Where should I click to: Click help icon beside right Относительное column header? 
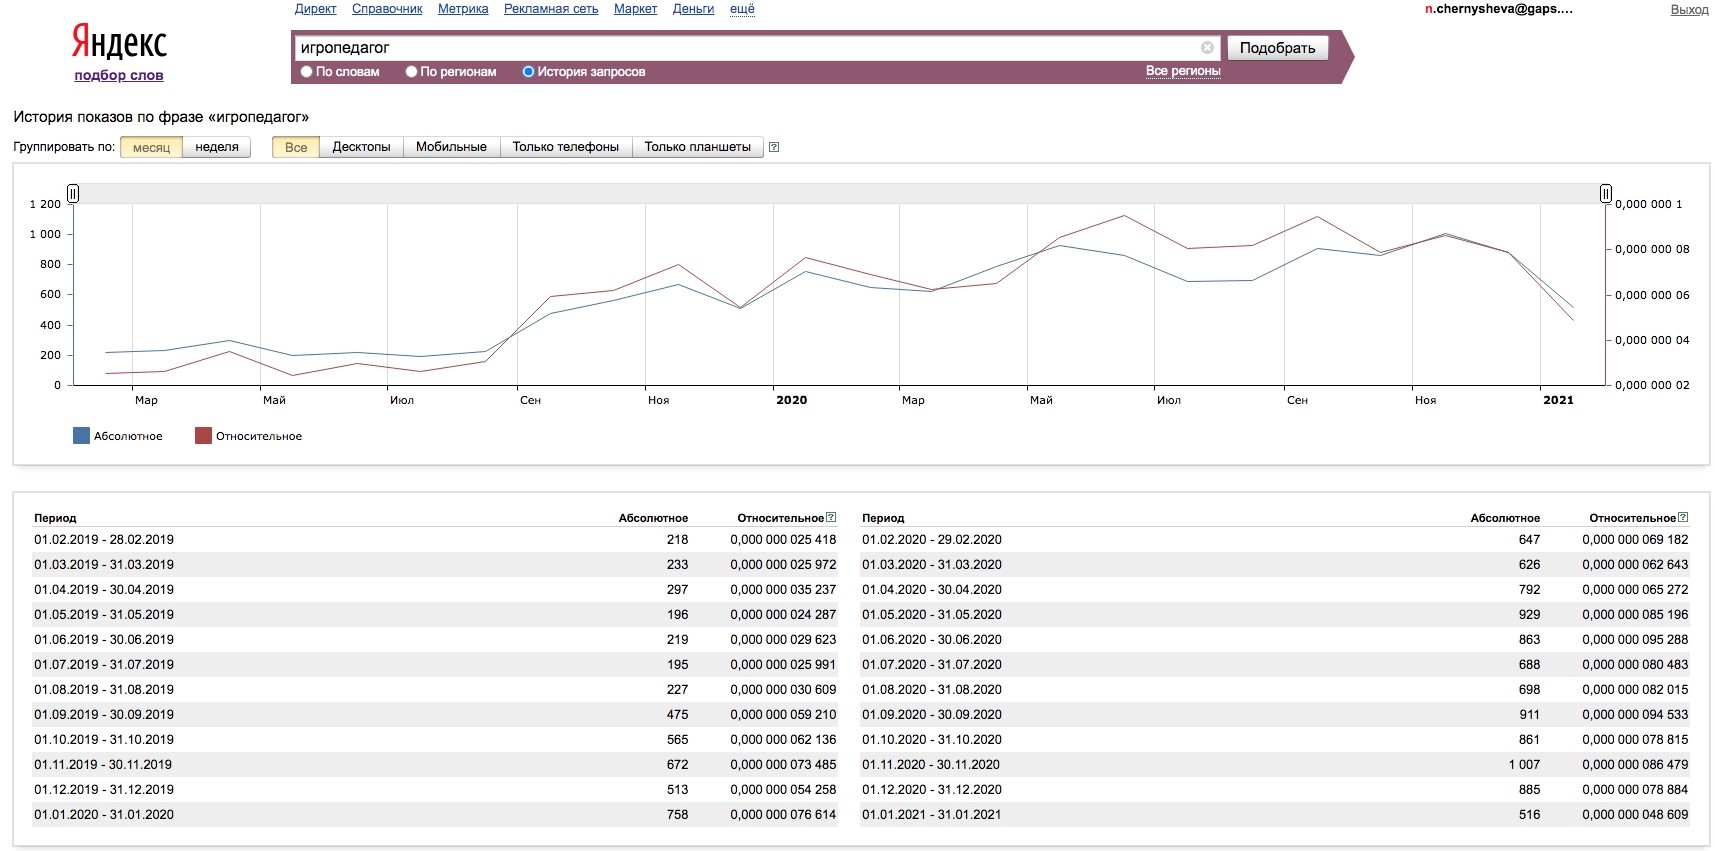tap(1683, 517)
